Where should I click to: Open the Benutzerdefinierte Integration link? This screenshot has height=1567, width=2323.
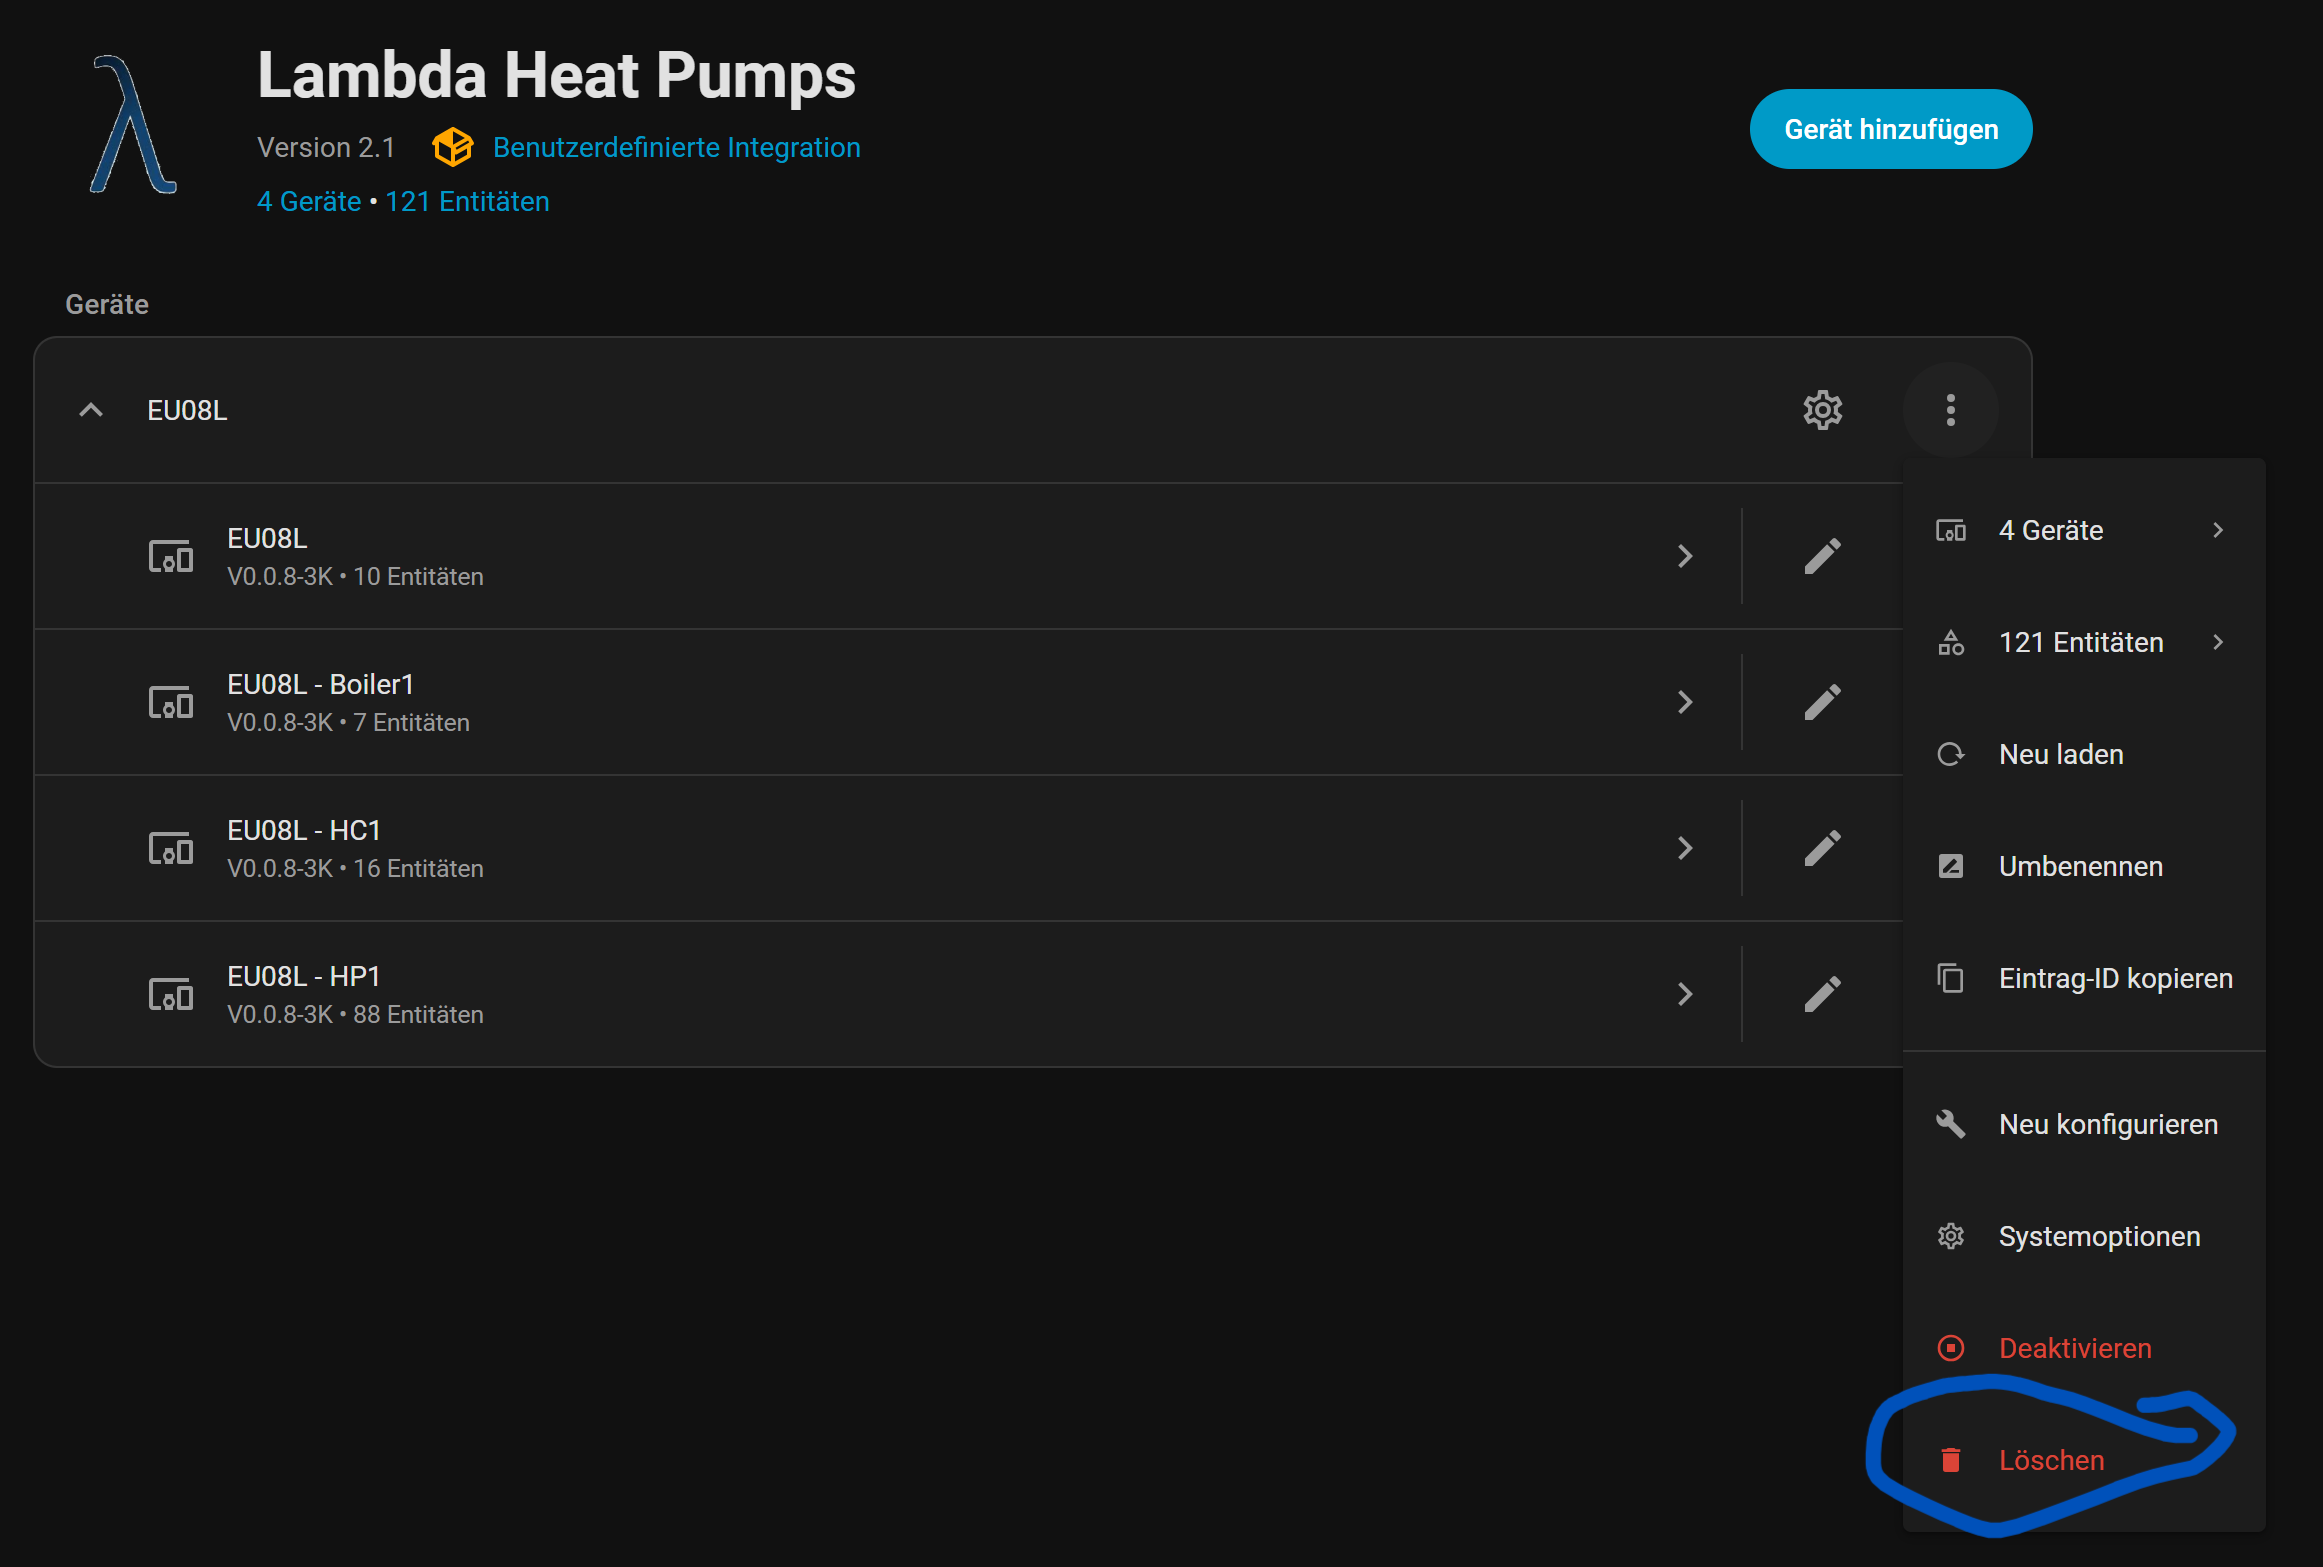tap(676, 147)
